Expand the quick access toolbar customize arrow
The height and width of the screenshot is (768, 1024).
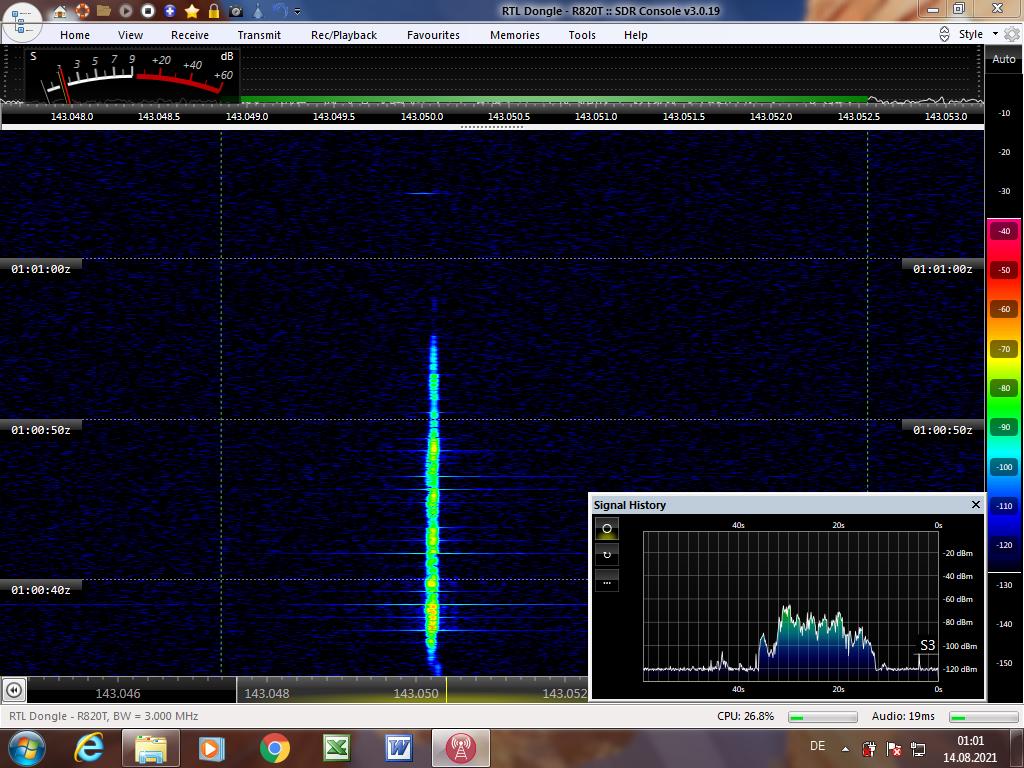pyautogui.click(x=298, y=11)
